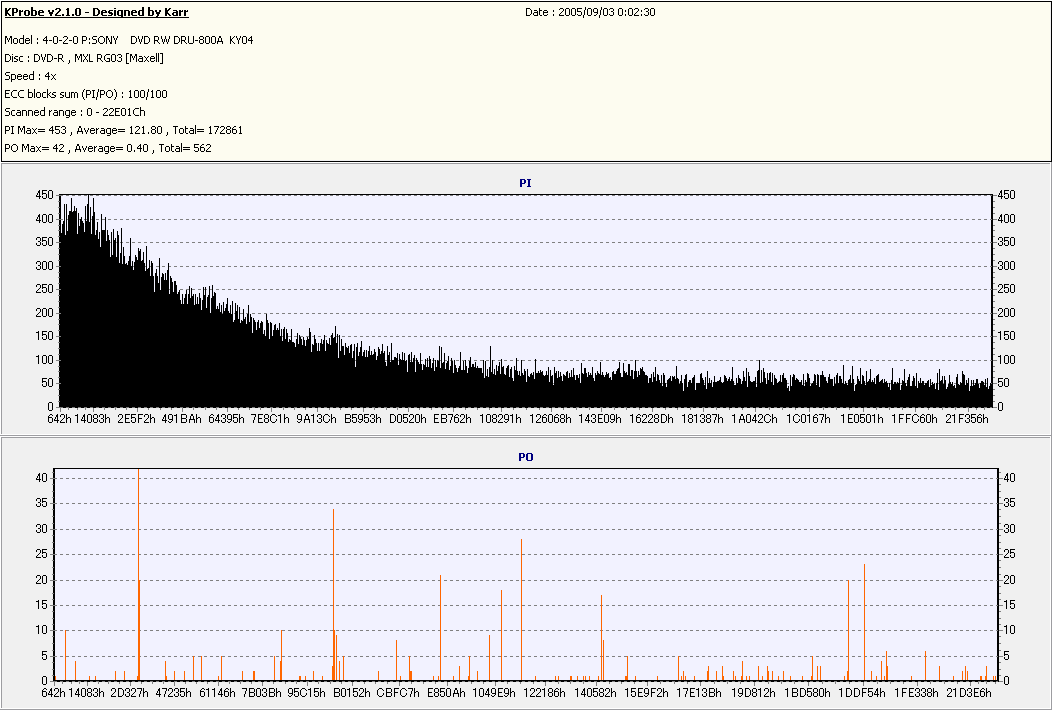Click the 1DDF54h label on PO axis
Viewport: 1052px width, 710px height.
point(862,693)
